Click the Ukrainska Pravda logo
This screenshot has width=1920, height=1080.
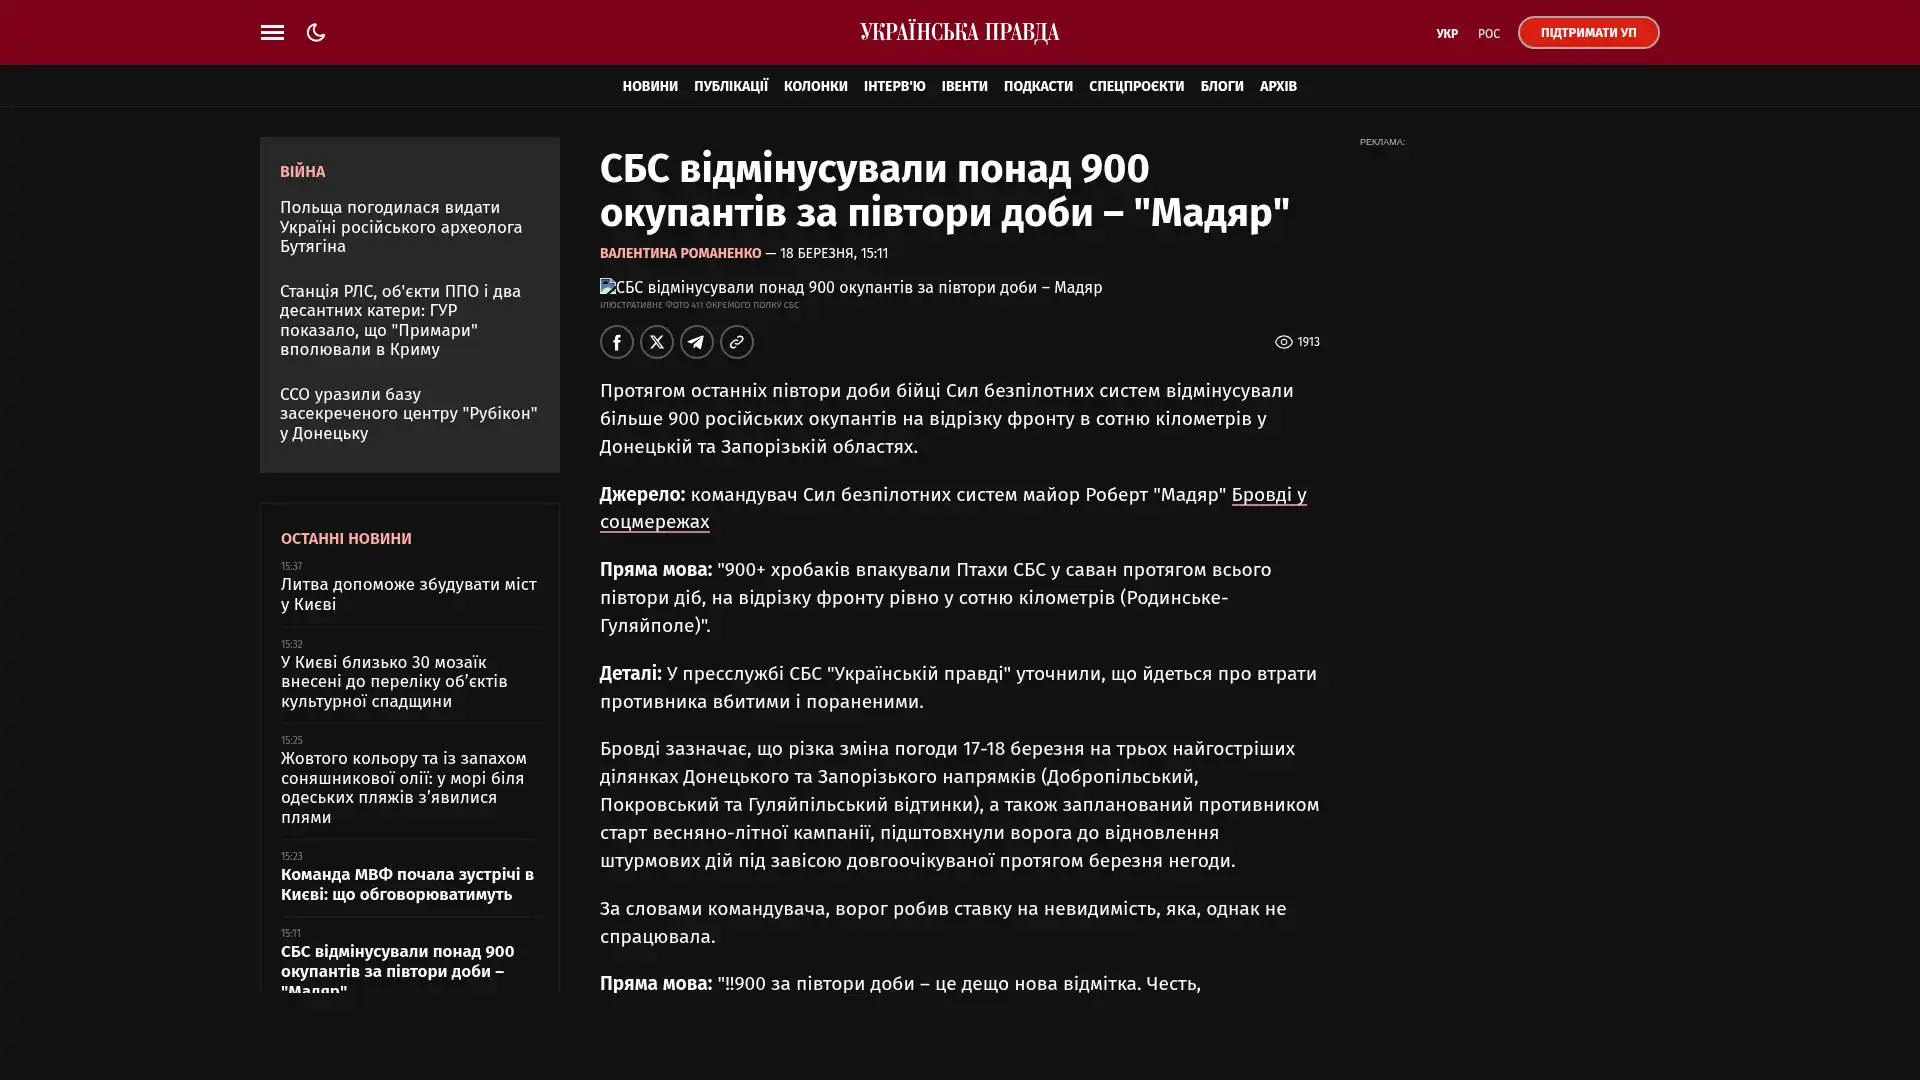click(959, 33)
